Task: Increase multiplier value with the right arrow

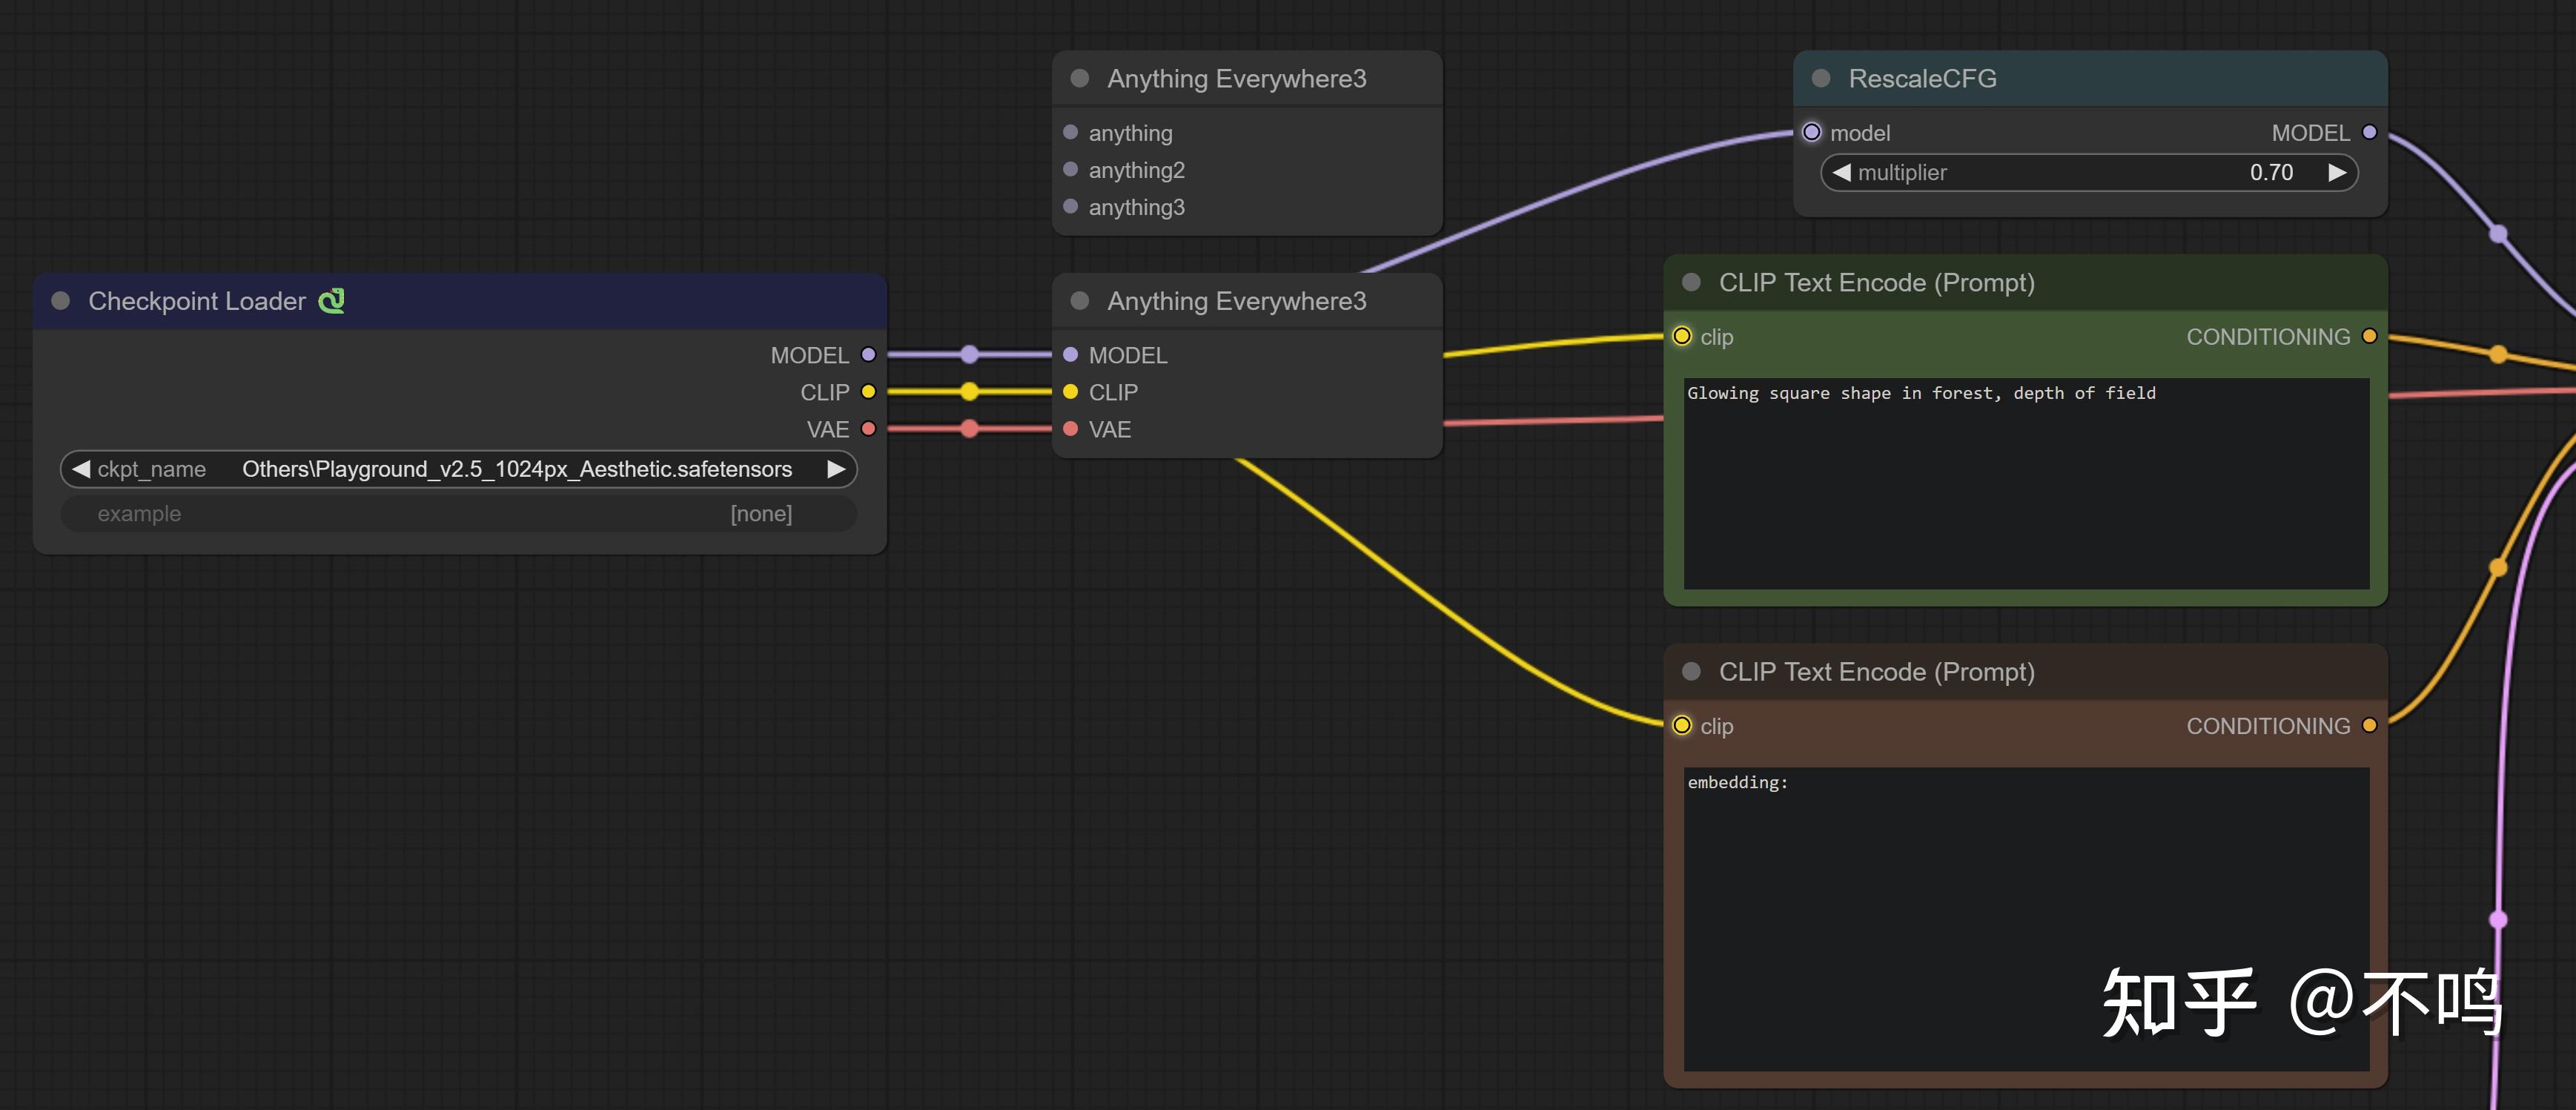Action: pyautogui.click(x=2337, y=172)
